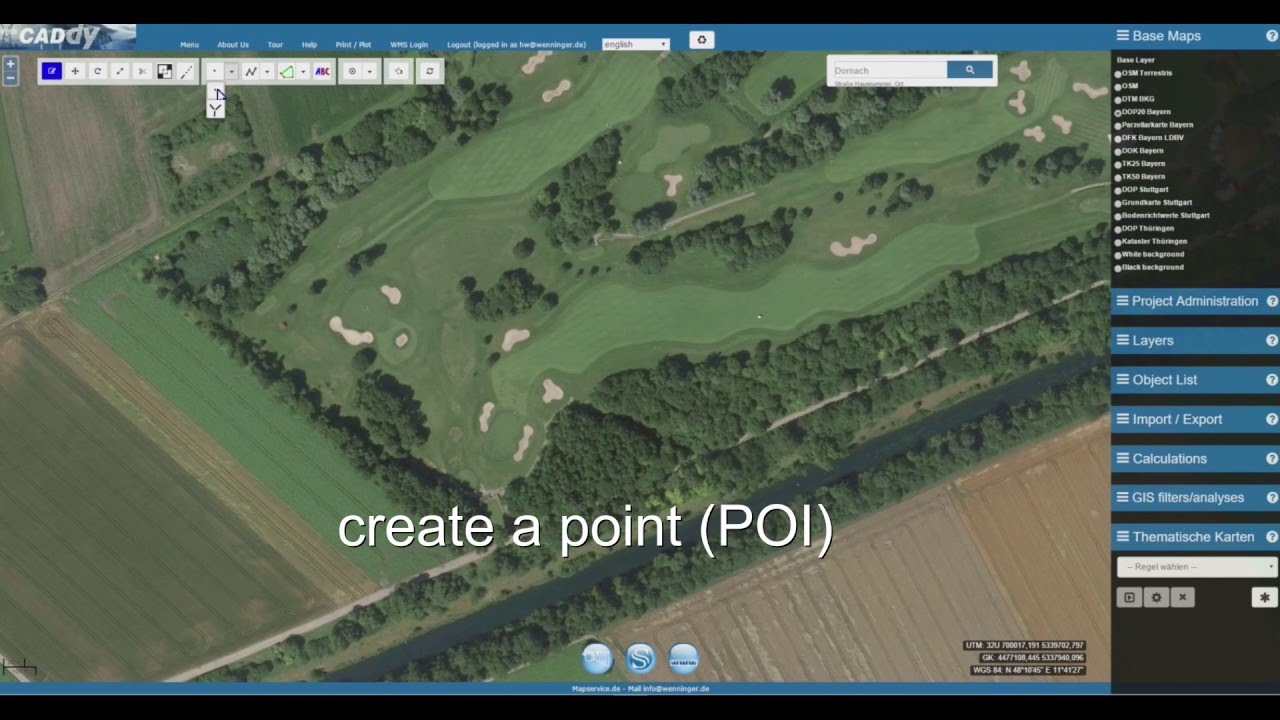The height and width of the screenshot is (720, 1280).
Task: Click the X remove rule button
Action: point(1182,597)
